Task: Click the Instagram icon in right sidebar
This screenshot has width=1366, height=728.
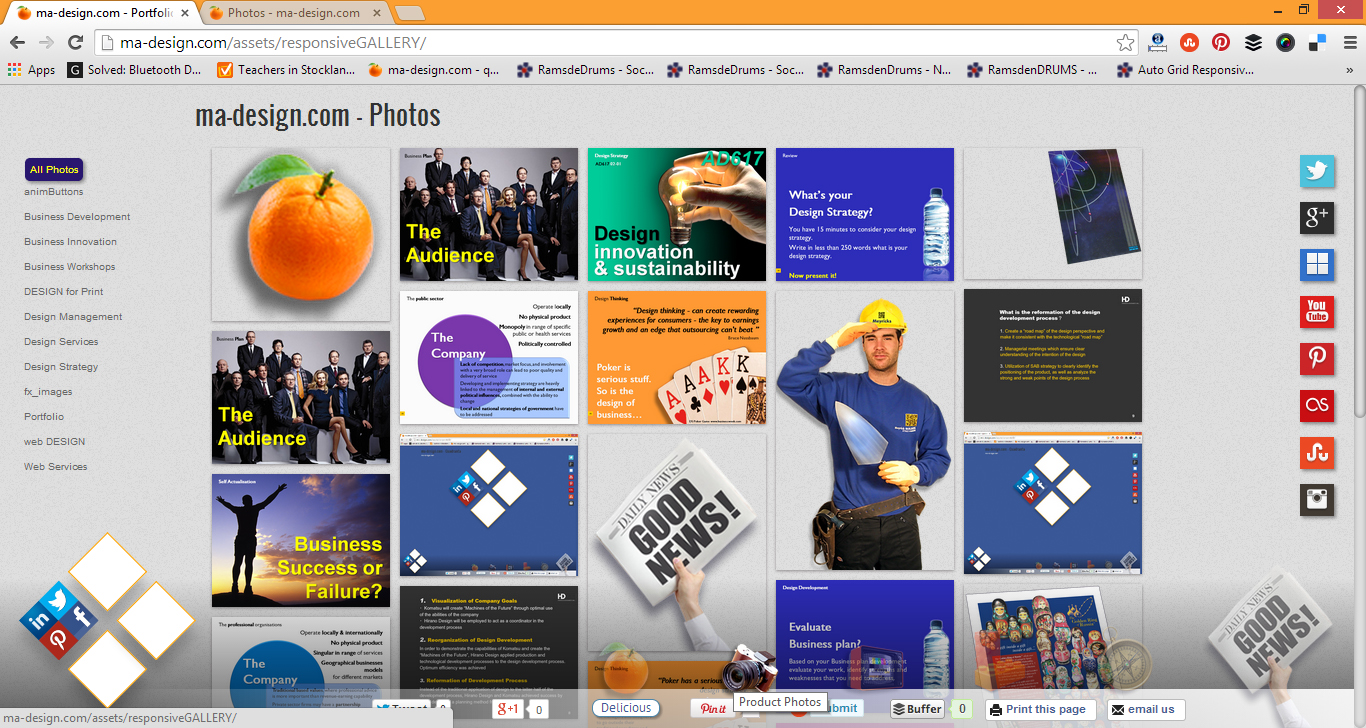Action: click(x=1316, y=500)
